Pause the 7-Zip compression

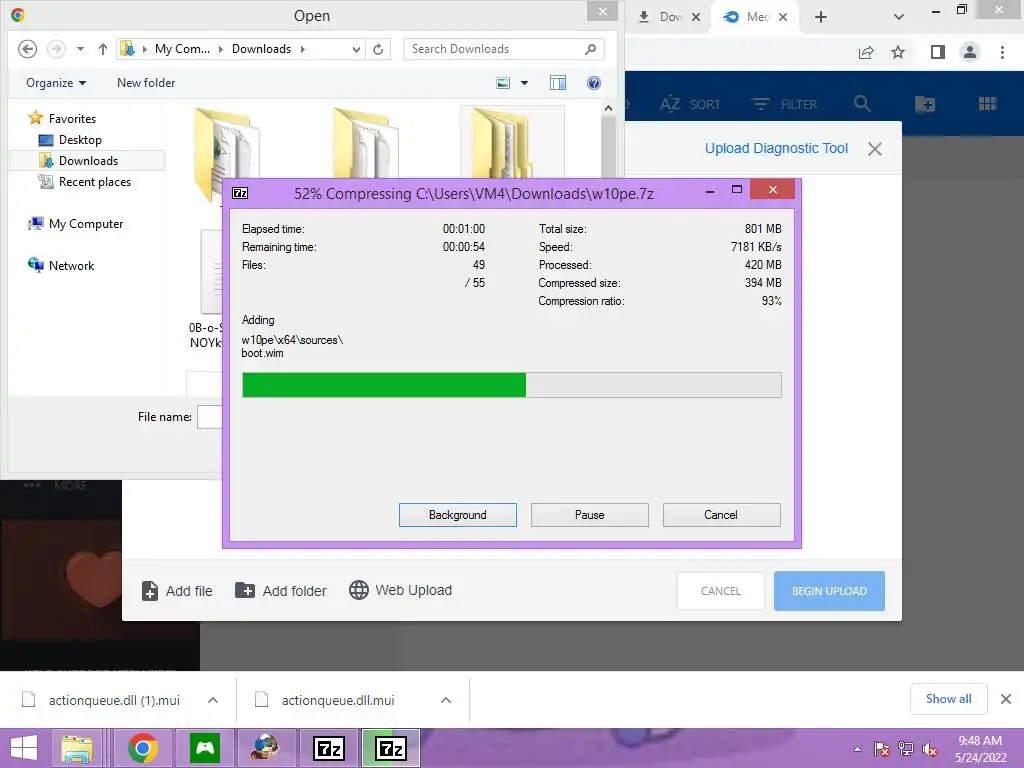click(589, 515)
